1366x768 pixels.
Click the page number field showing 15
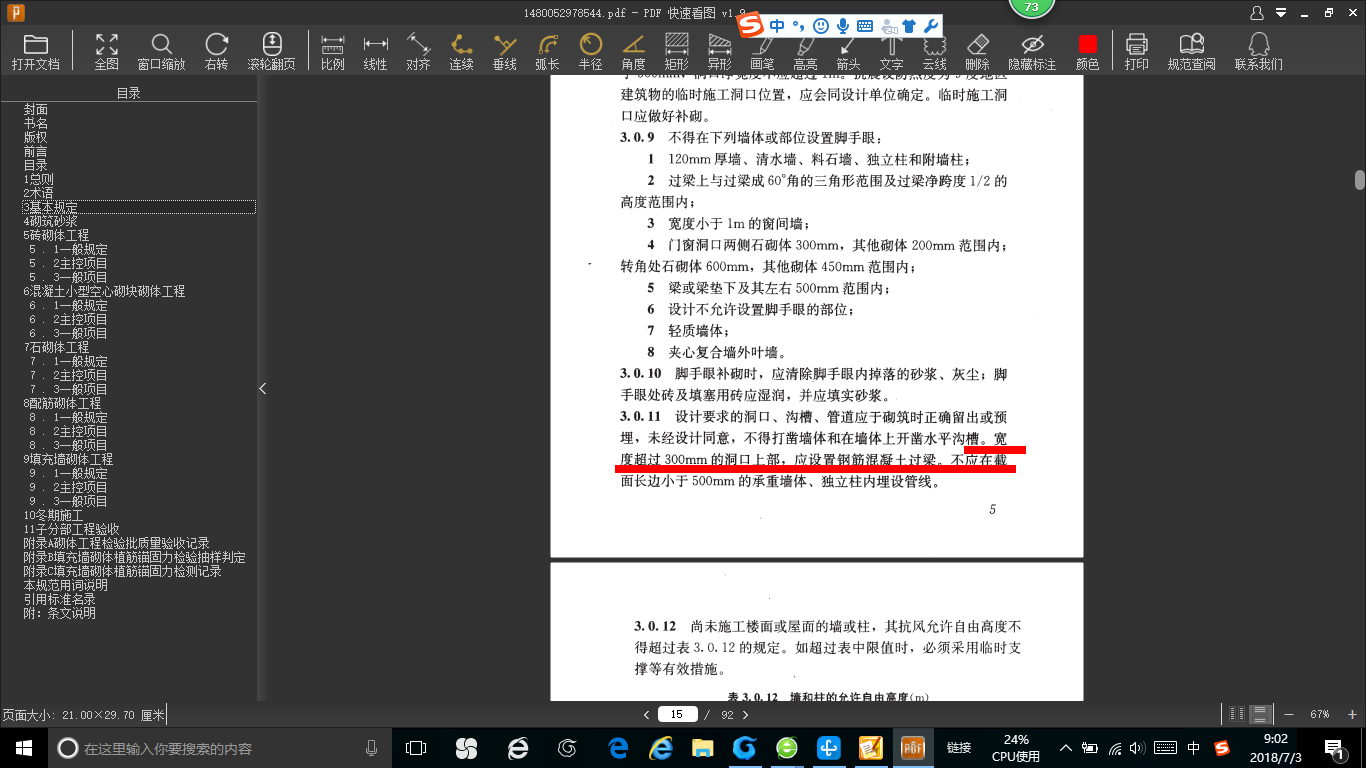pyautogui.click(x=678, y=714)
